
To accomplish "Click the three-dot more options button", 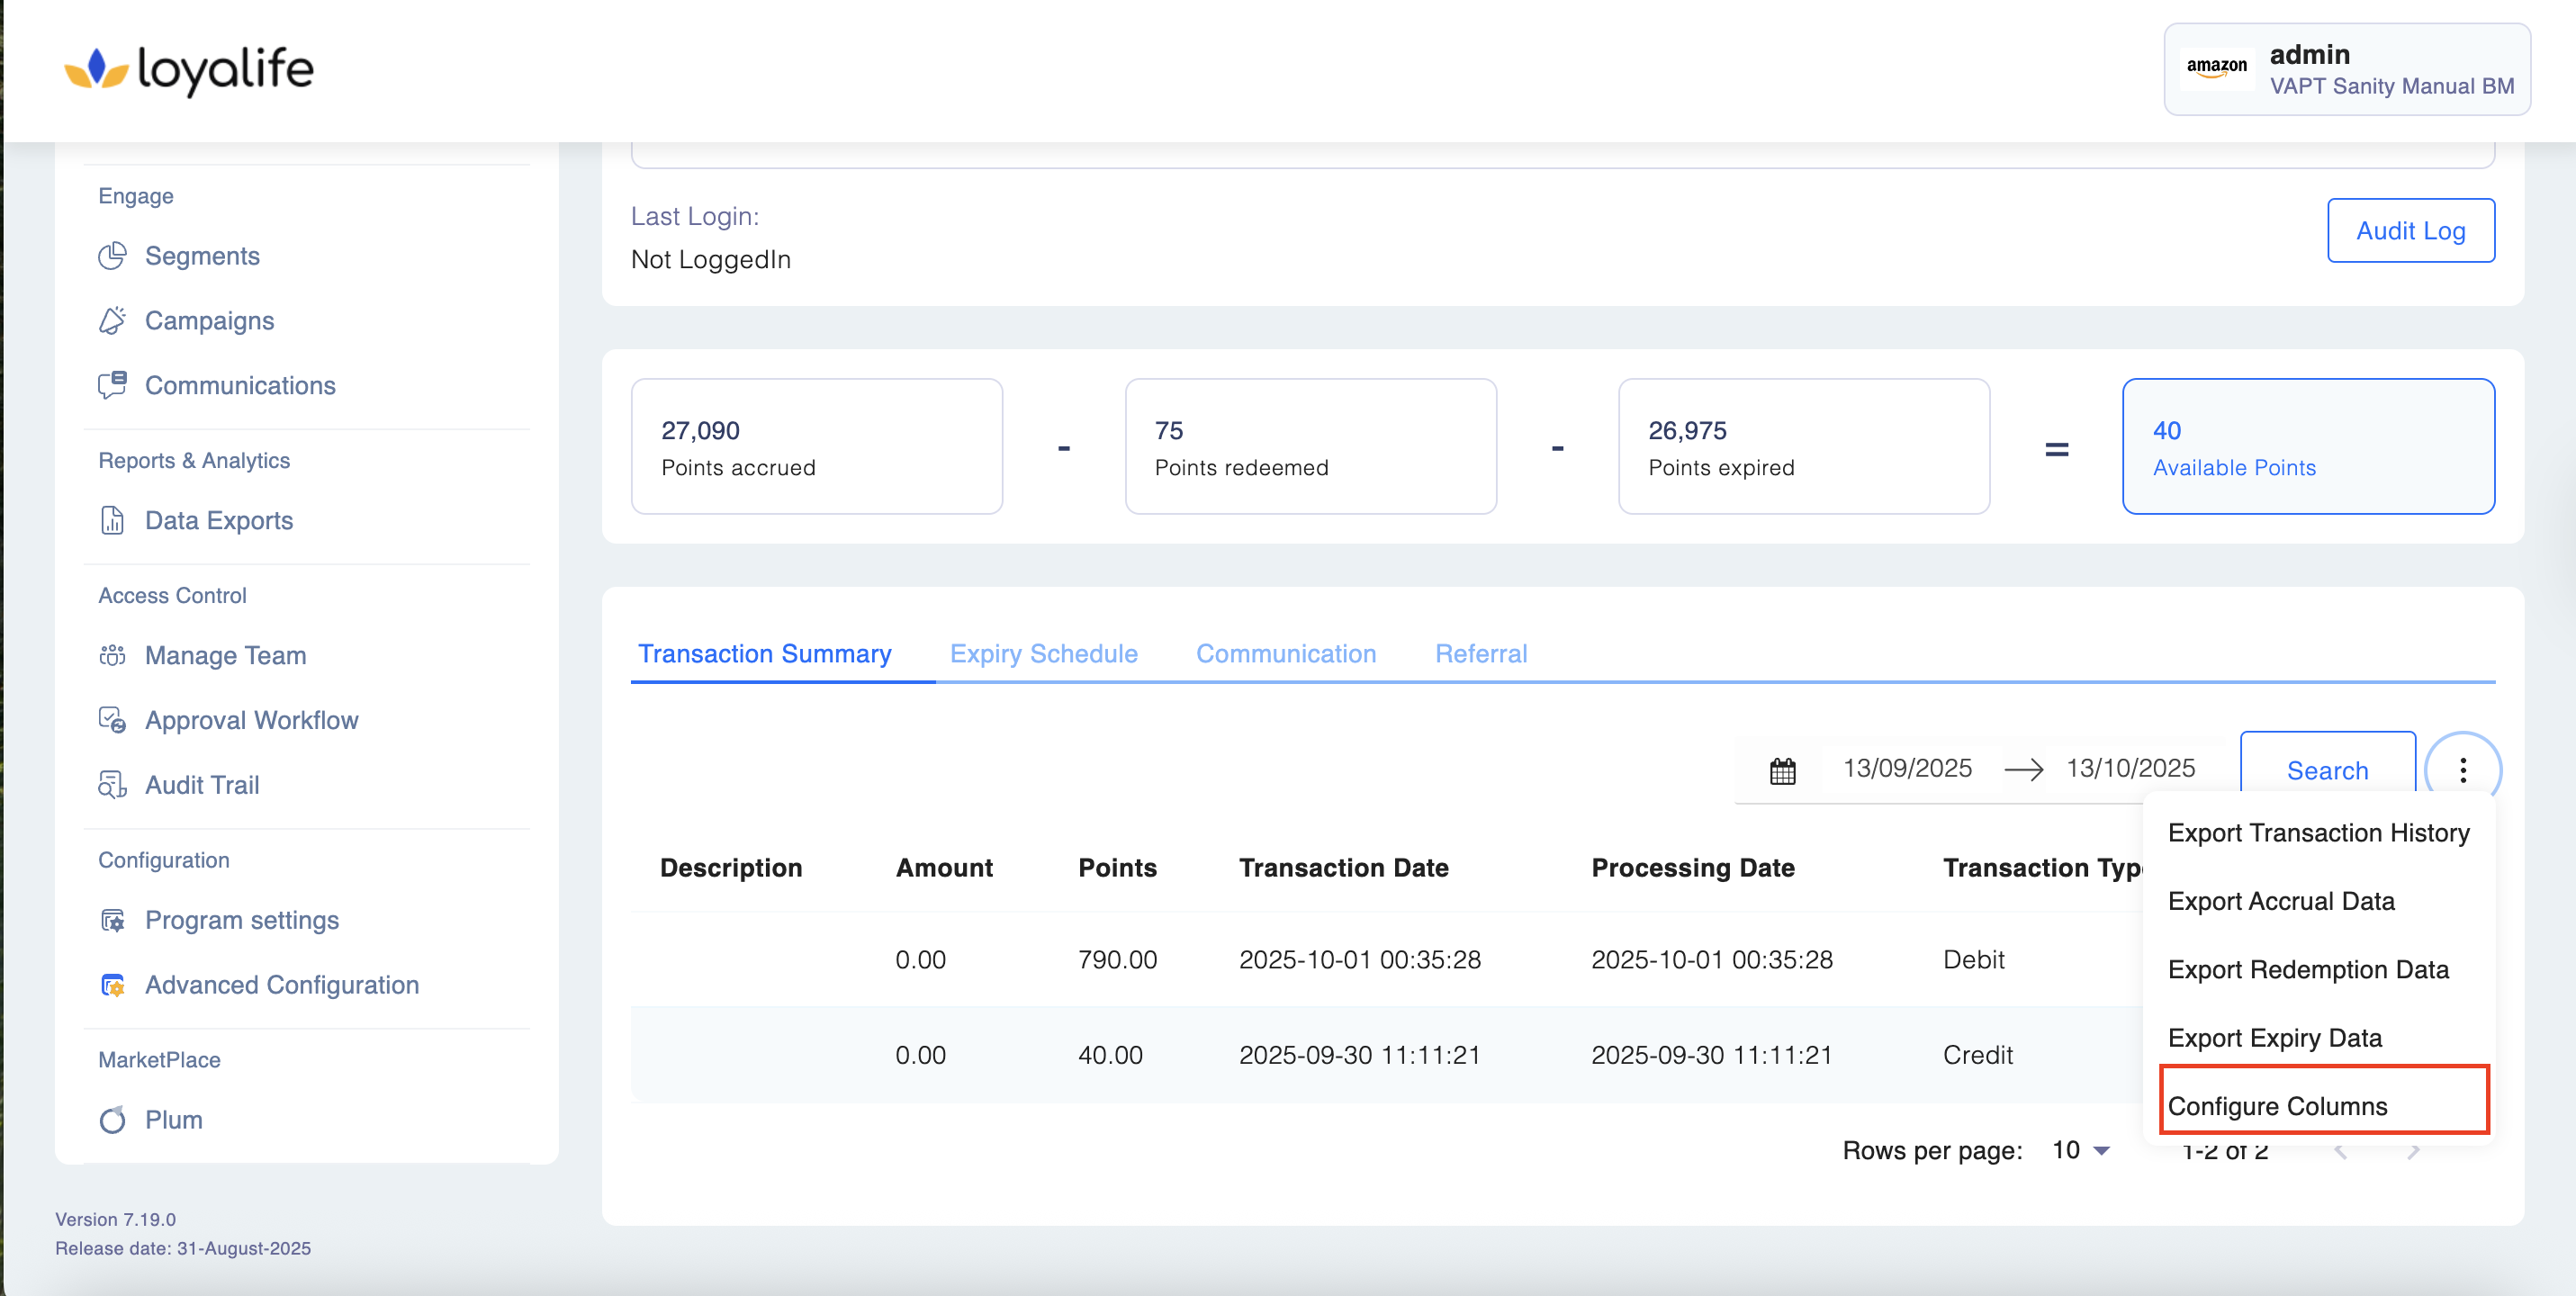I will tap(2462, 770).
